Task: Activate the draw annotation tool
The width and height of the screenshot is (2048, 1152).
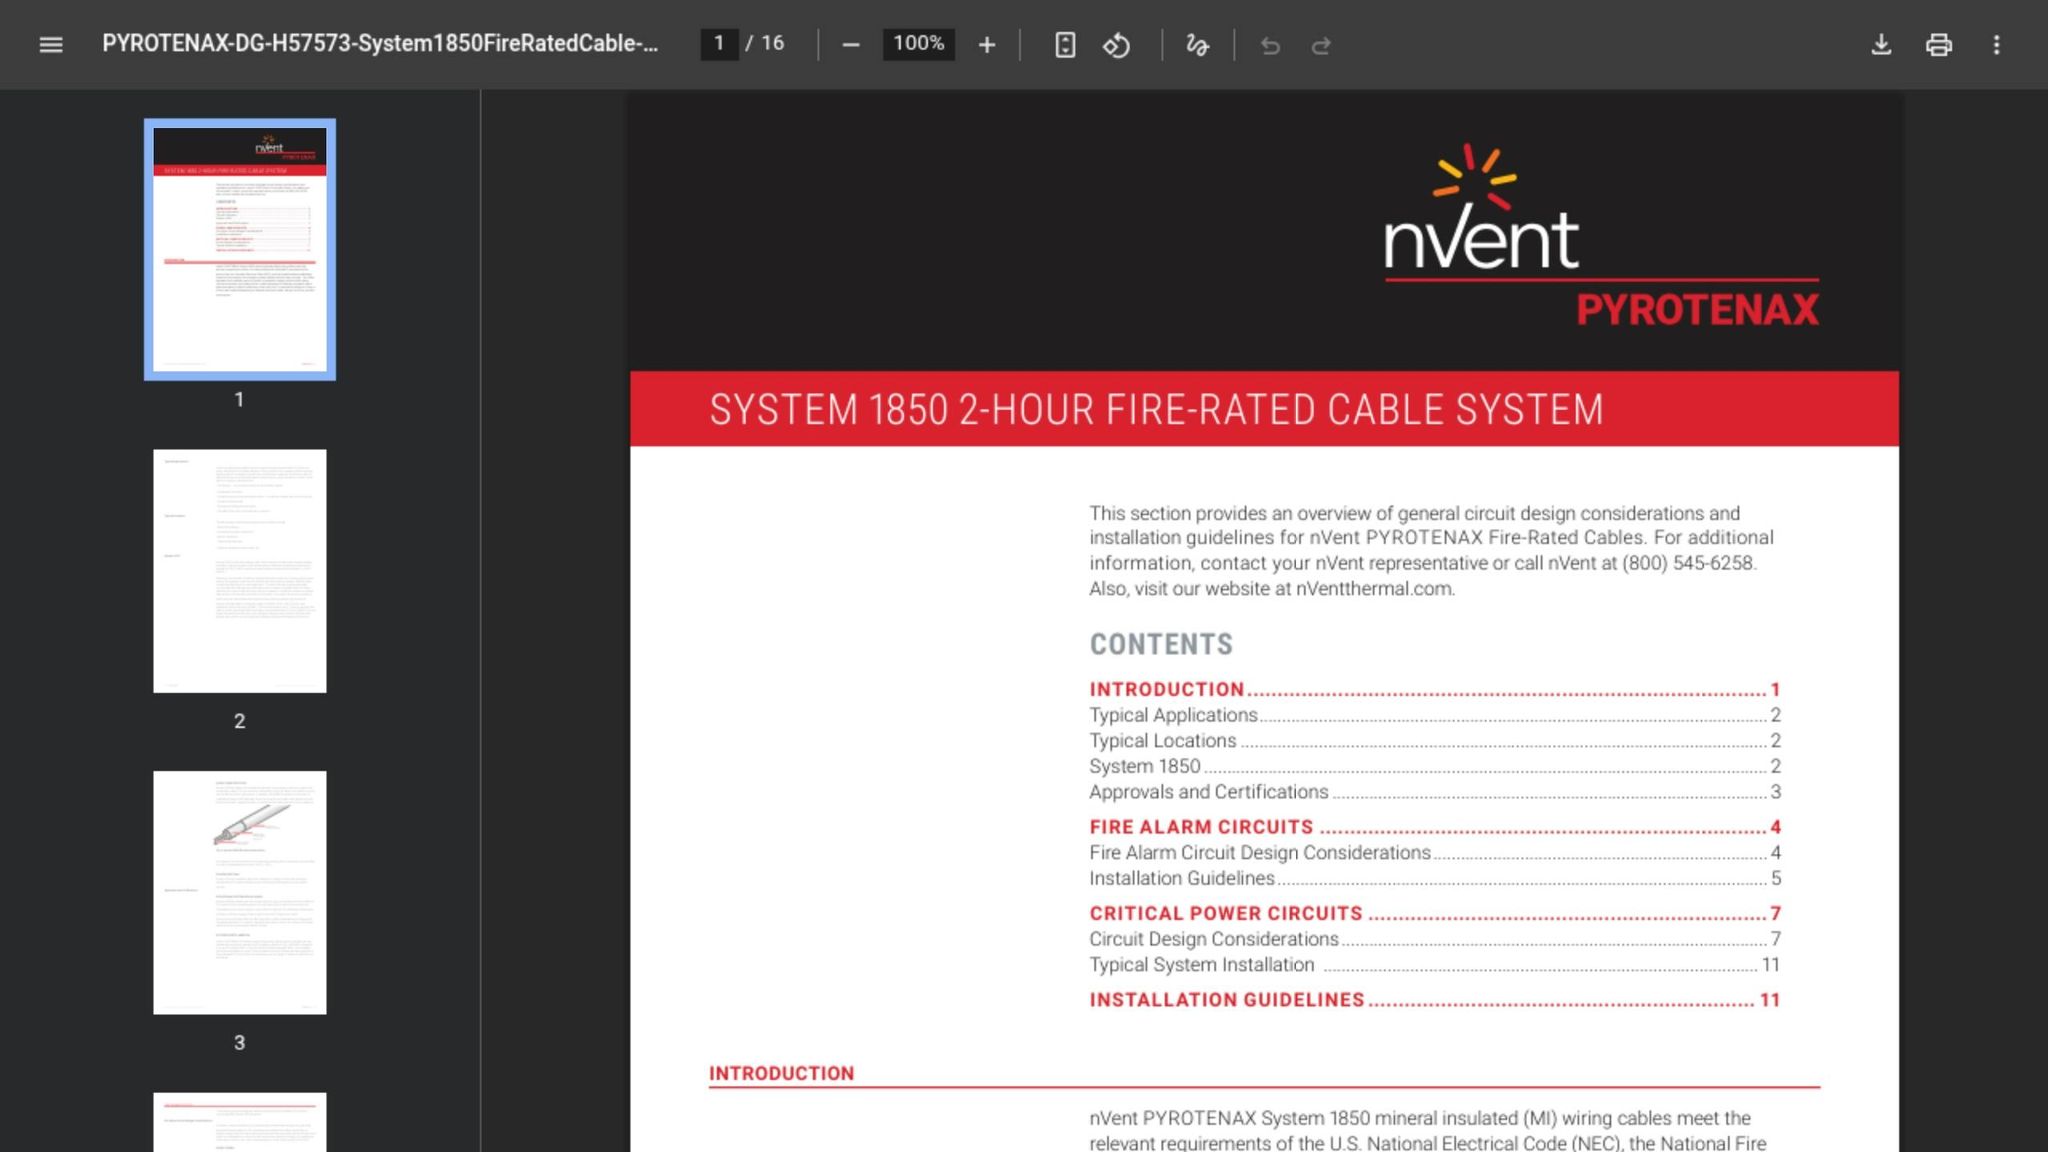Action: click(1197, 45)
